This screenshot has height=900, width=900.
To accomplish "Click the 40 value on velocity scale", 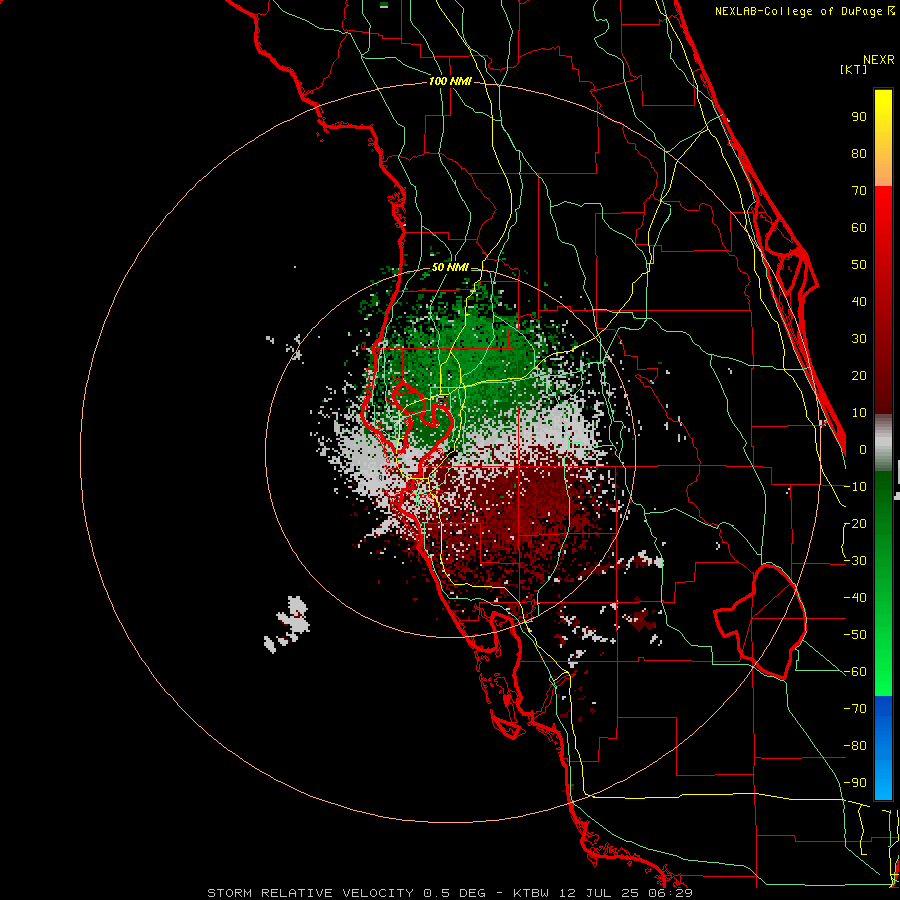I will [859, 302].
